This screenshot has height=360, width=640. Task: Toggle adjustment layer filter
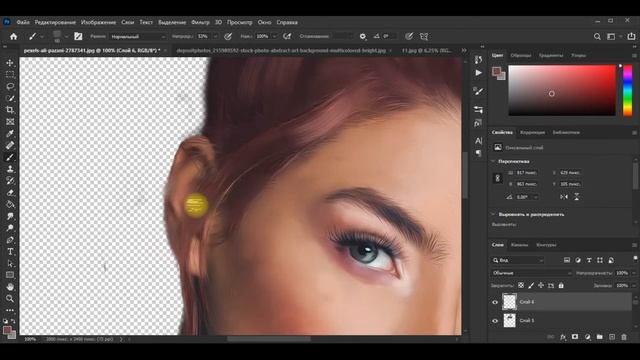tap(578, 260)
